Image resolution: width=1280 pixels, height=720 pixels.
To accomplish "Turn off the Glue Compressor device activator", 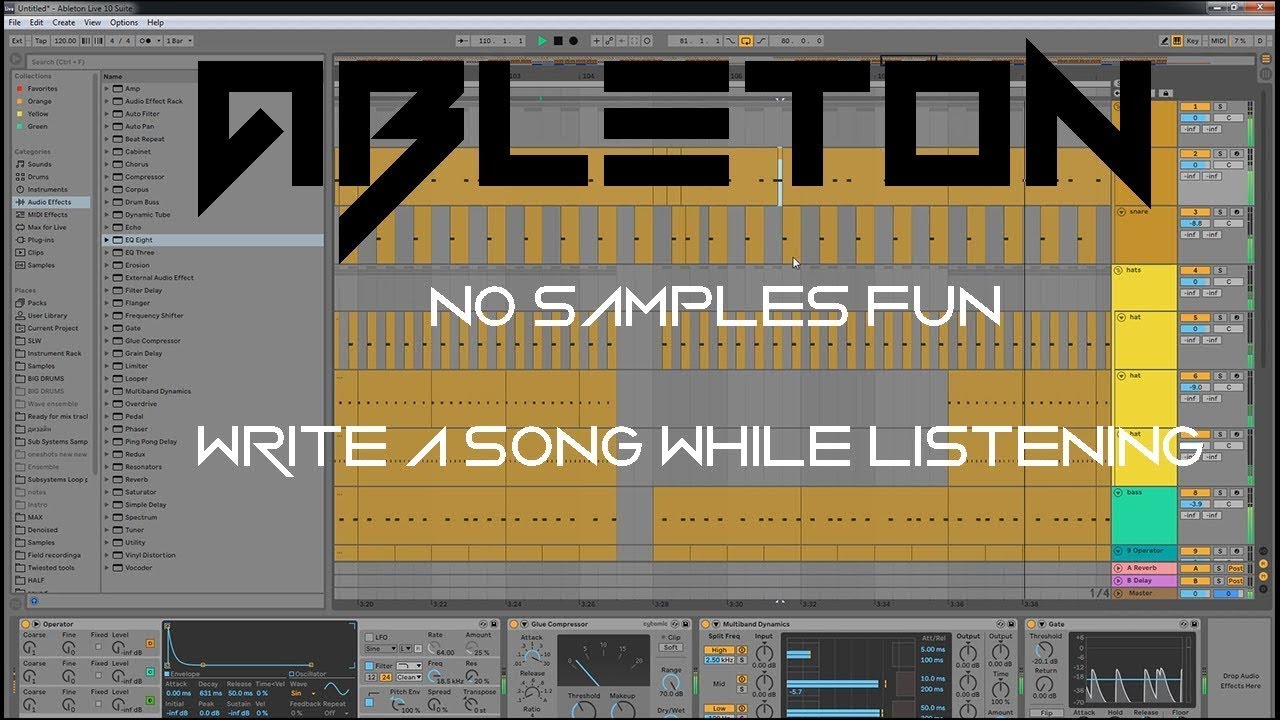I will (513, 624).
